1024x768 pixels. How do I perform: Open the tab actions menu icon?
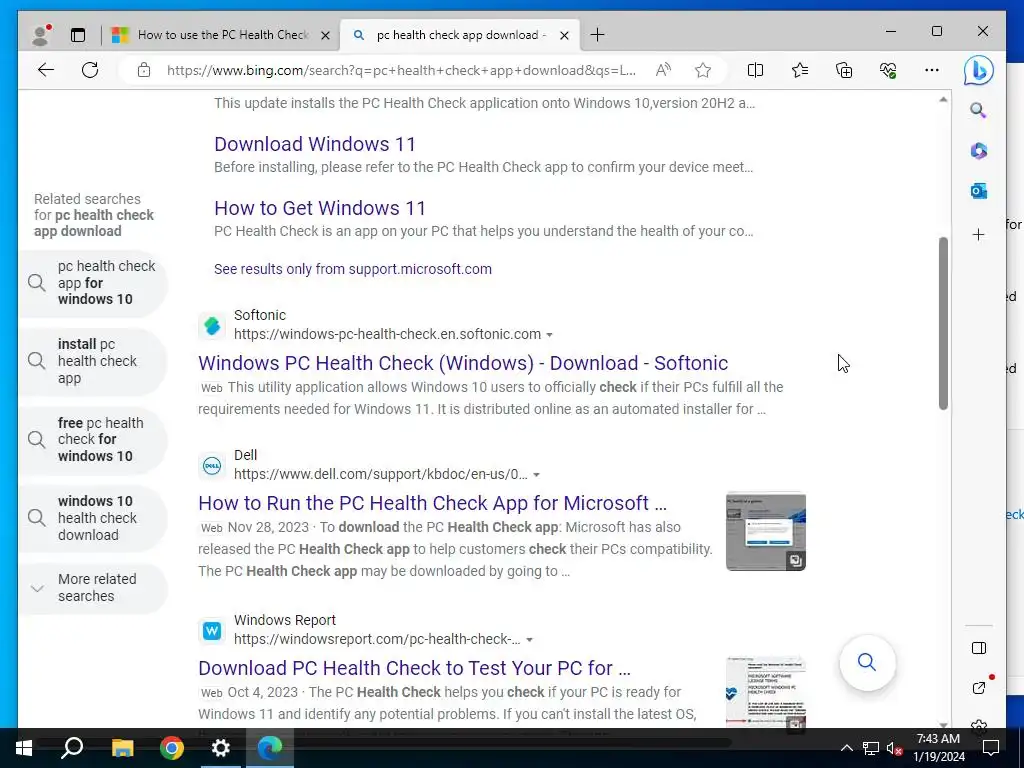[x=78, y=35]
